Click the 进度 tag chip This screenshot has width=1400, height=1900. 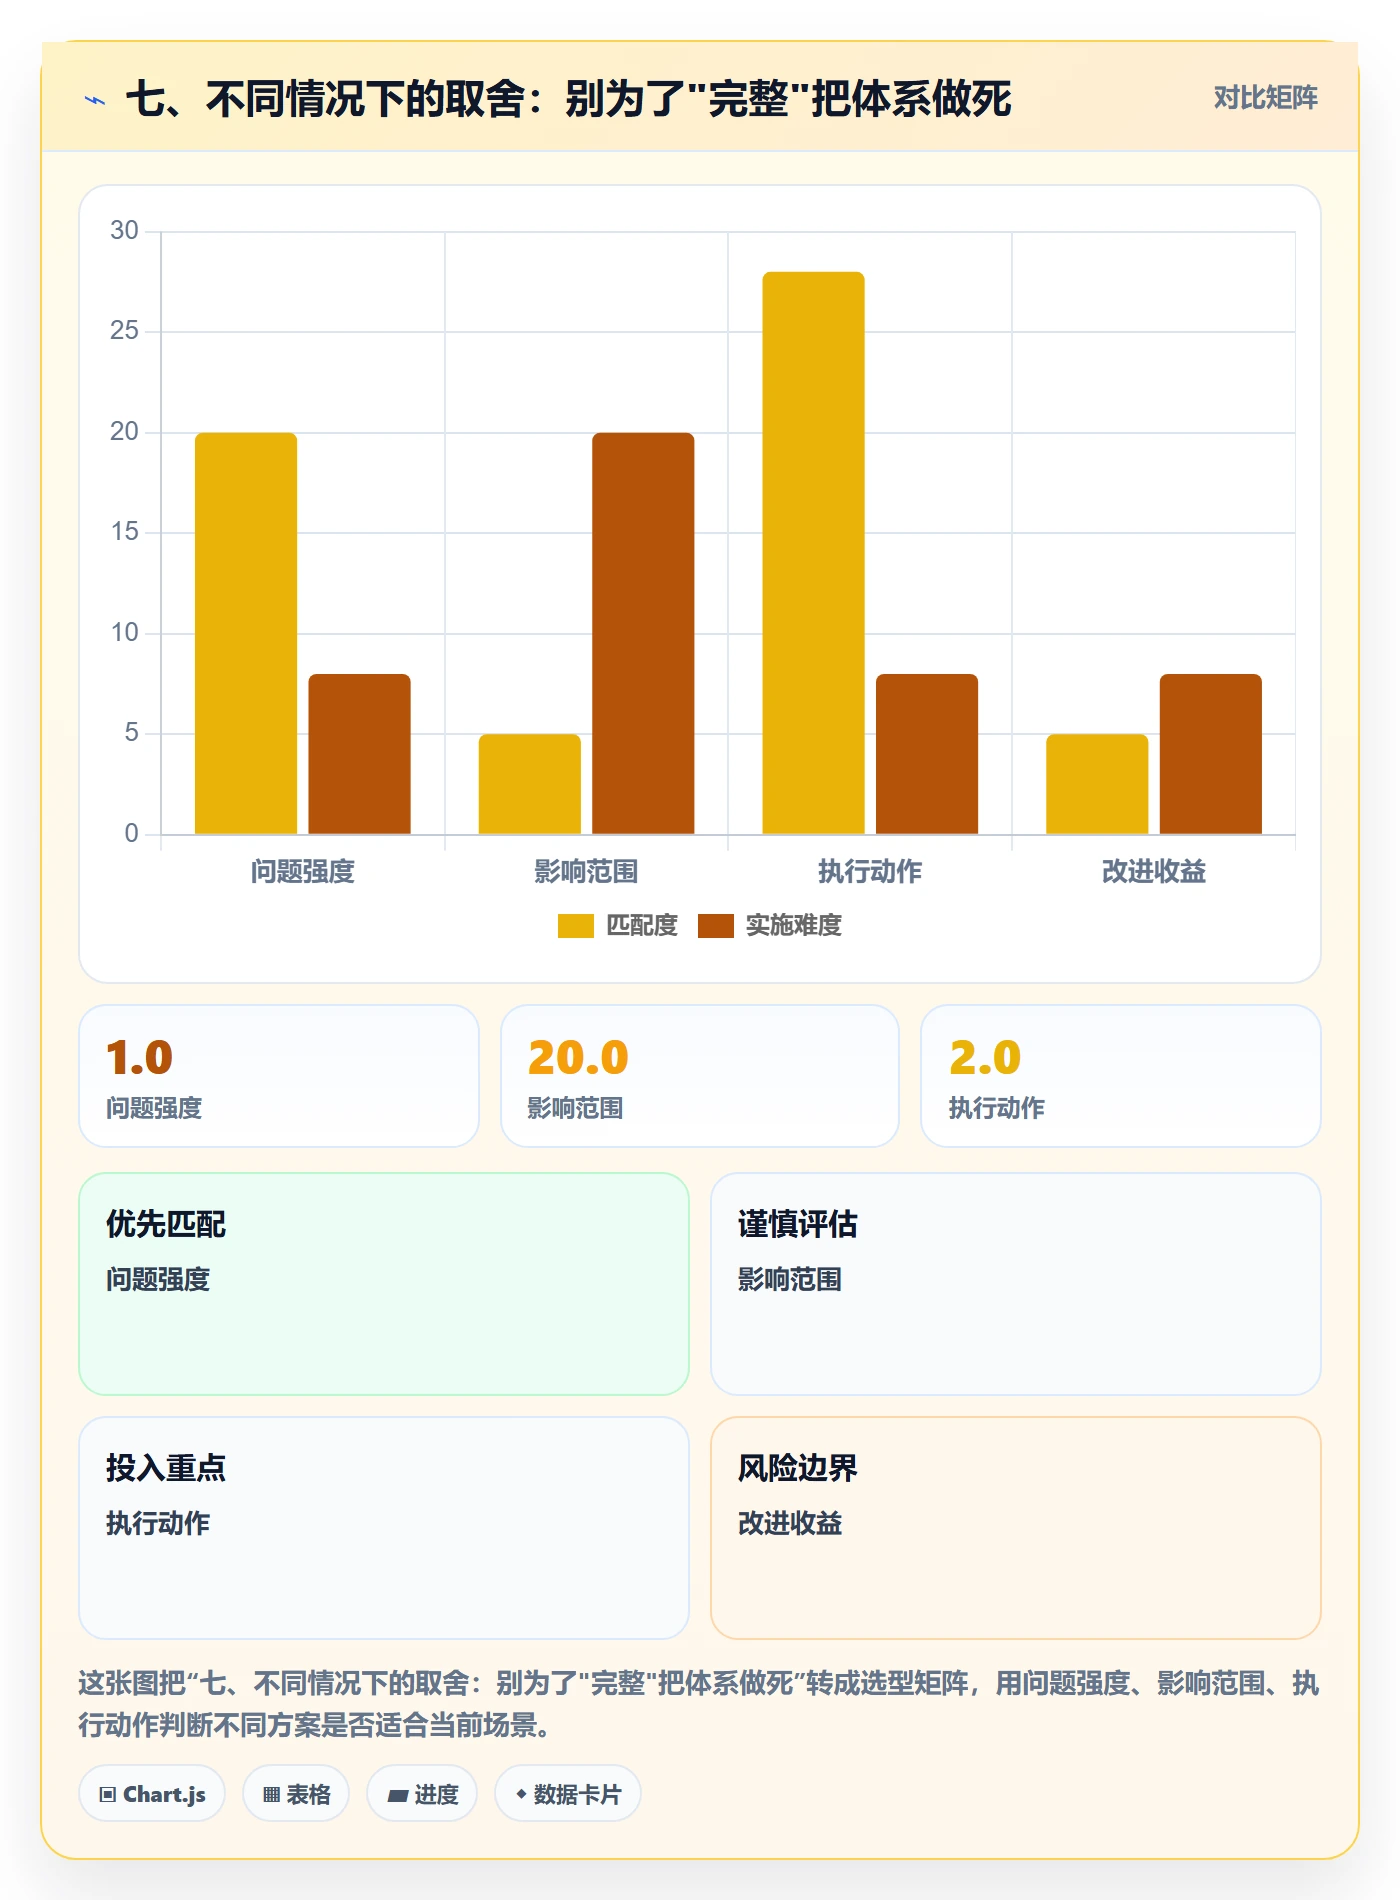click(x=422, y=1794)
